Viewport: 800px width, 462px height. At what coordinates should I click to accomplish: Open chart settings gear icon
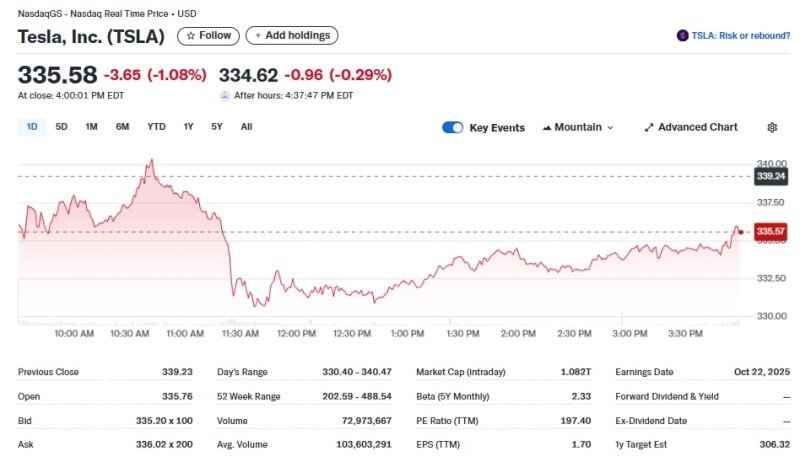coord(772,128)
